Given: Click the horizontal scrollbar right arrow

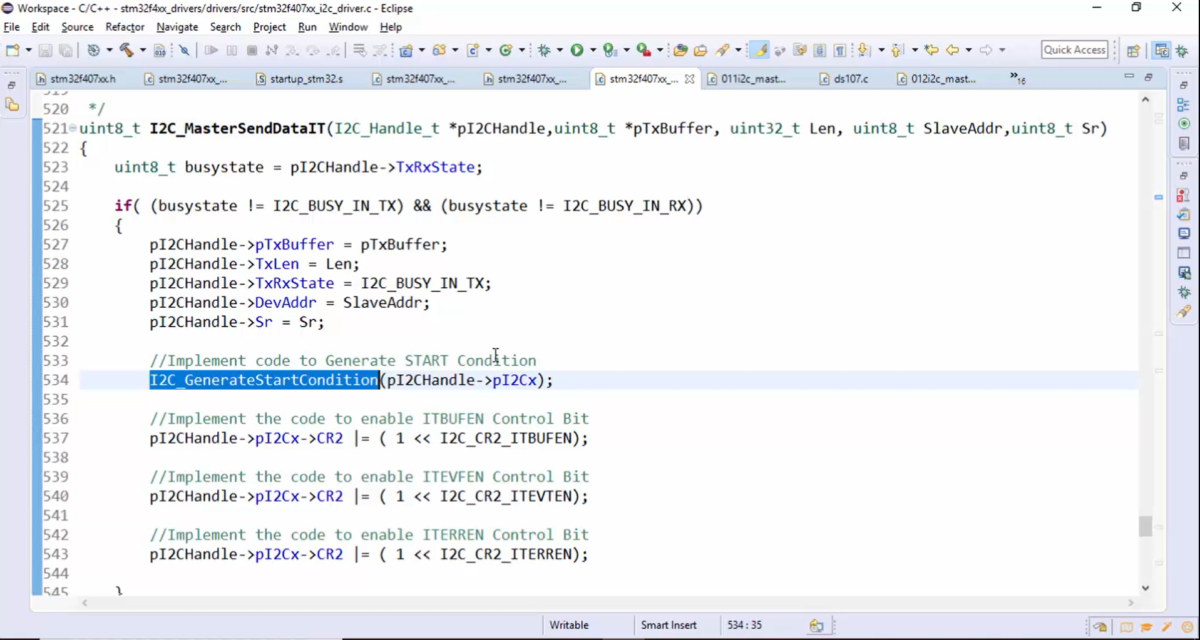Looking at the screenshot, I should point(1132,603).
